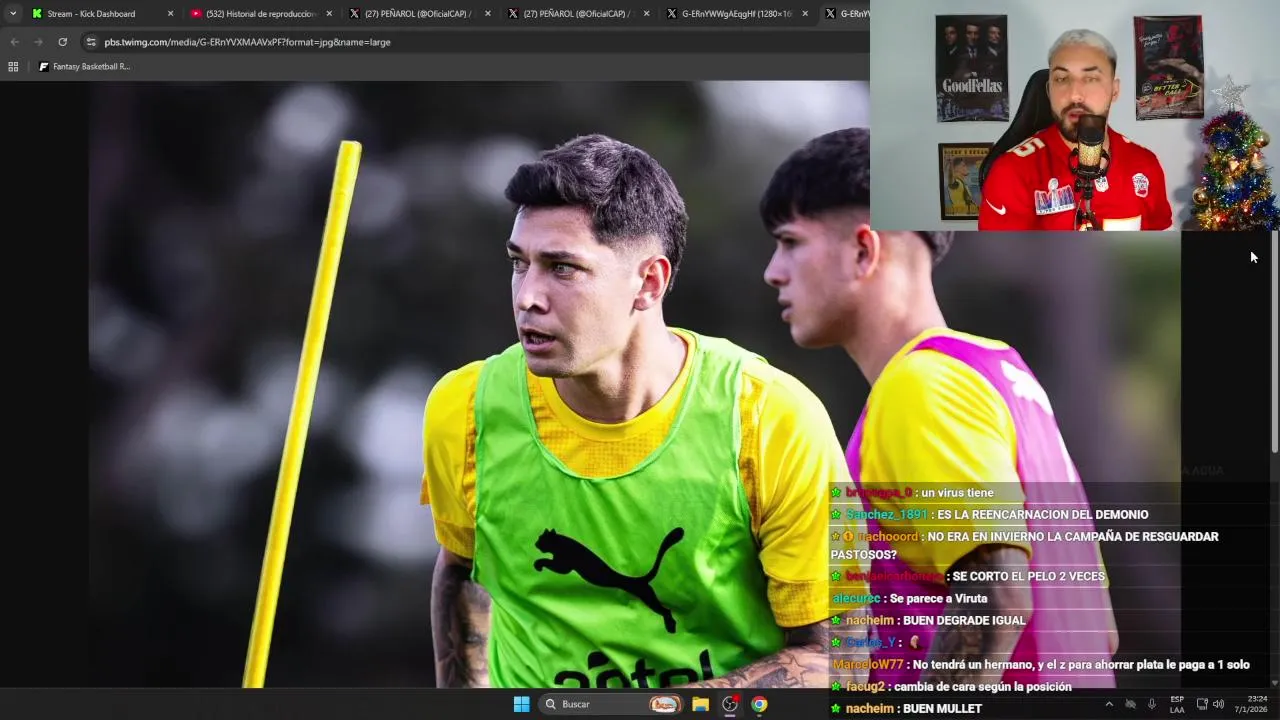
Task: Open OBS Studio from taskbar
Action: click(730, 704)
